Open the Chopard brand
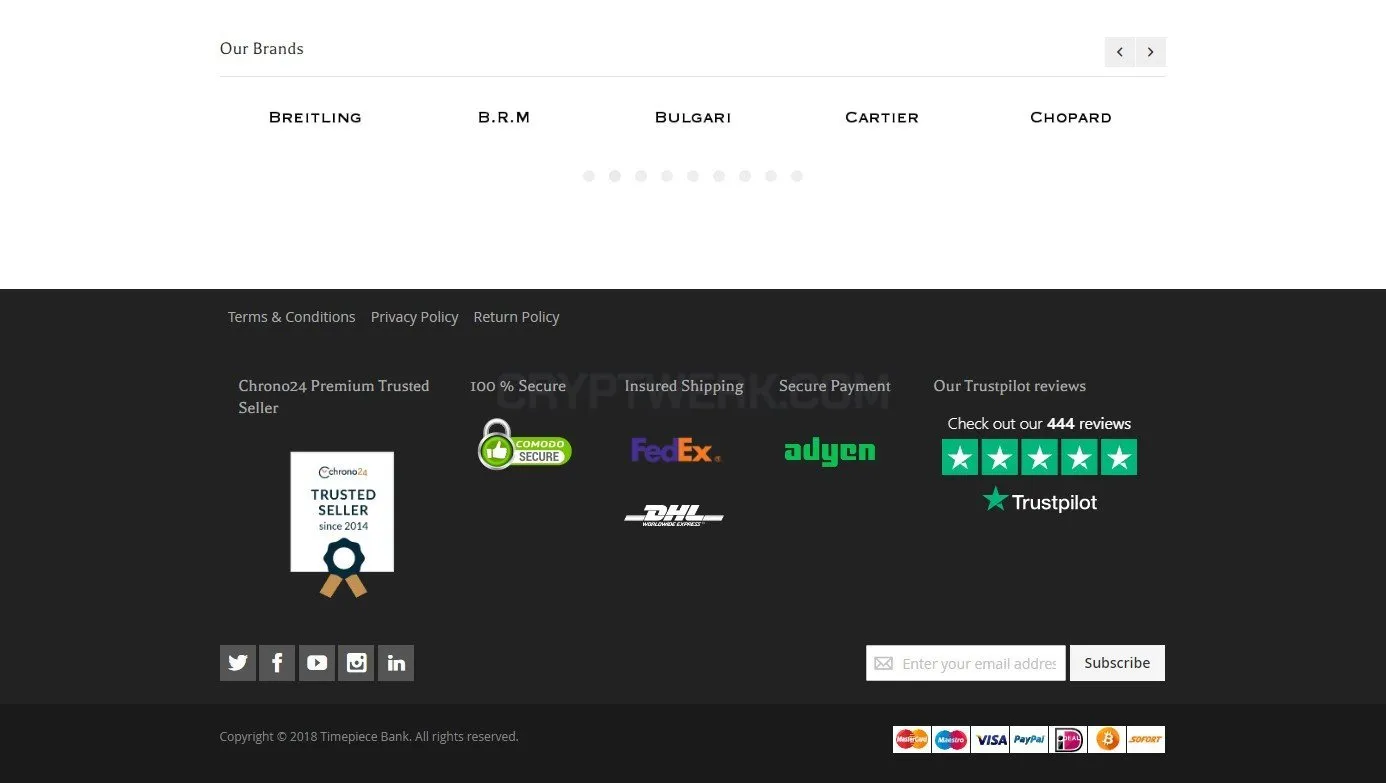 pos(1071,117)
